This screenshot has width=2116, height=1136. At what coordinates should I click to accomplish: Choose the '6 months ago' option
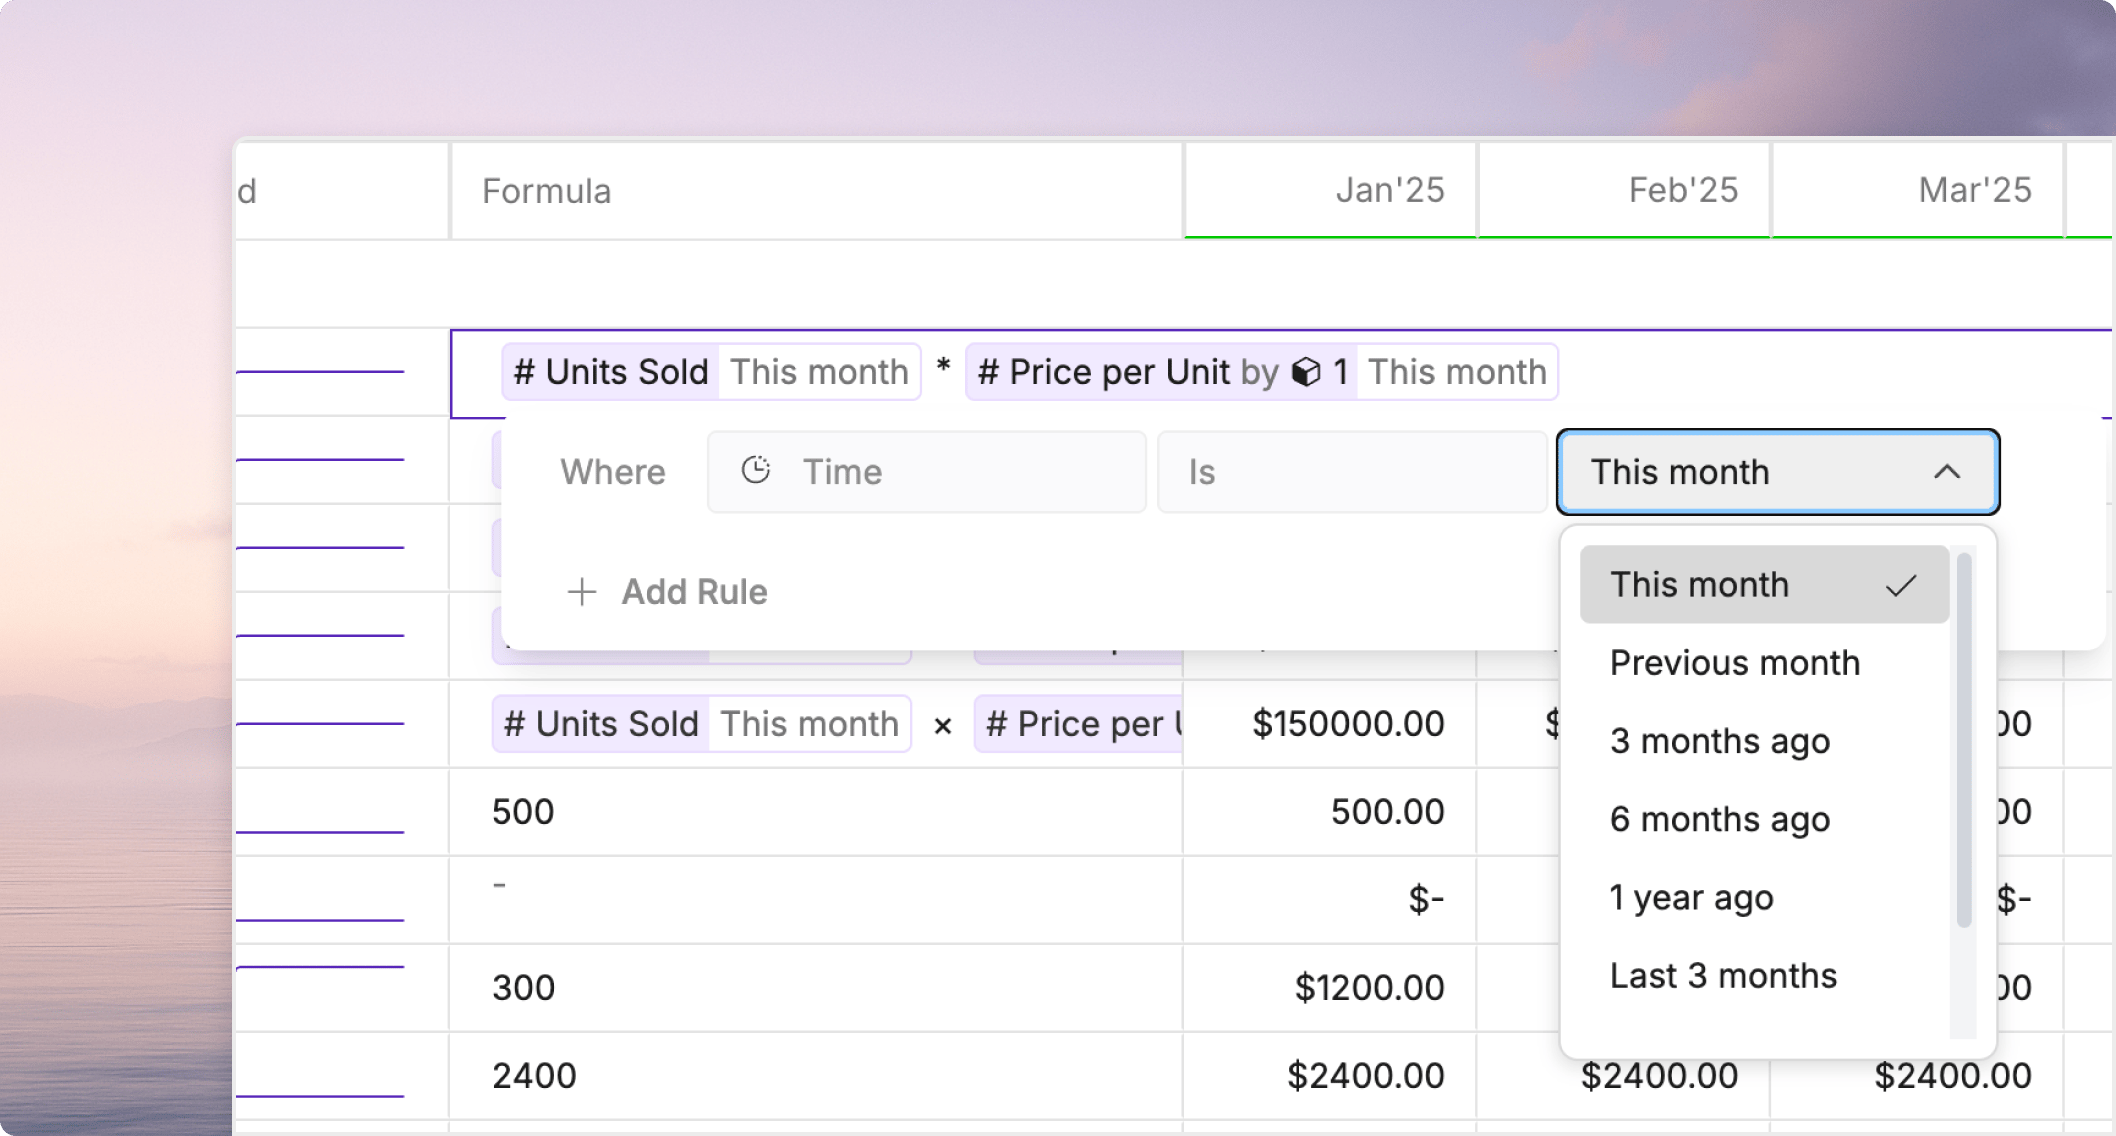pyautogui.click(x=1764, y=819)
